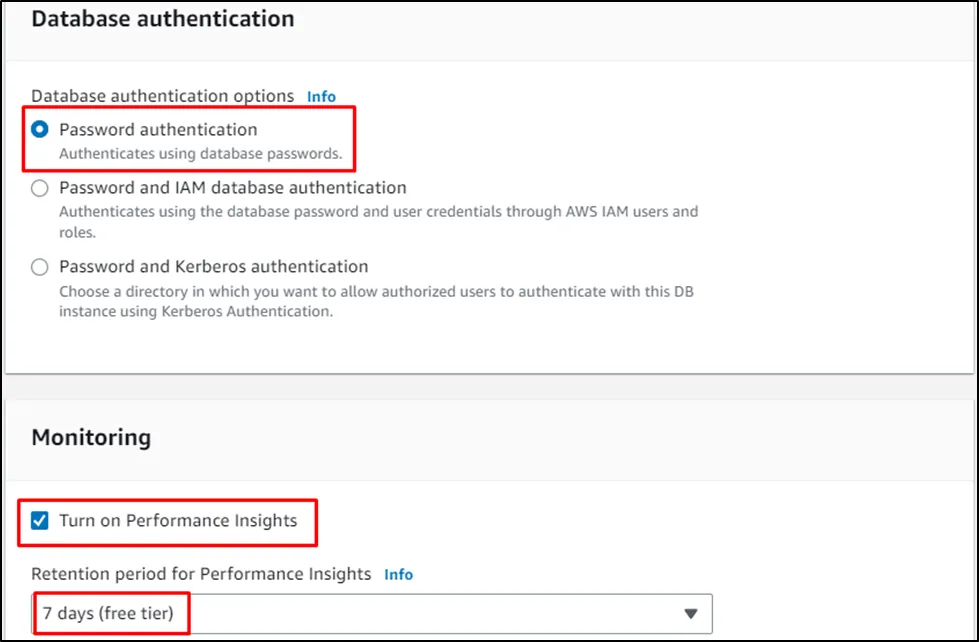Click 'Password and Kerberos authentication' label text
979x642 pixels.
tap(213, 267)
